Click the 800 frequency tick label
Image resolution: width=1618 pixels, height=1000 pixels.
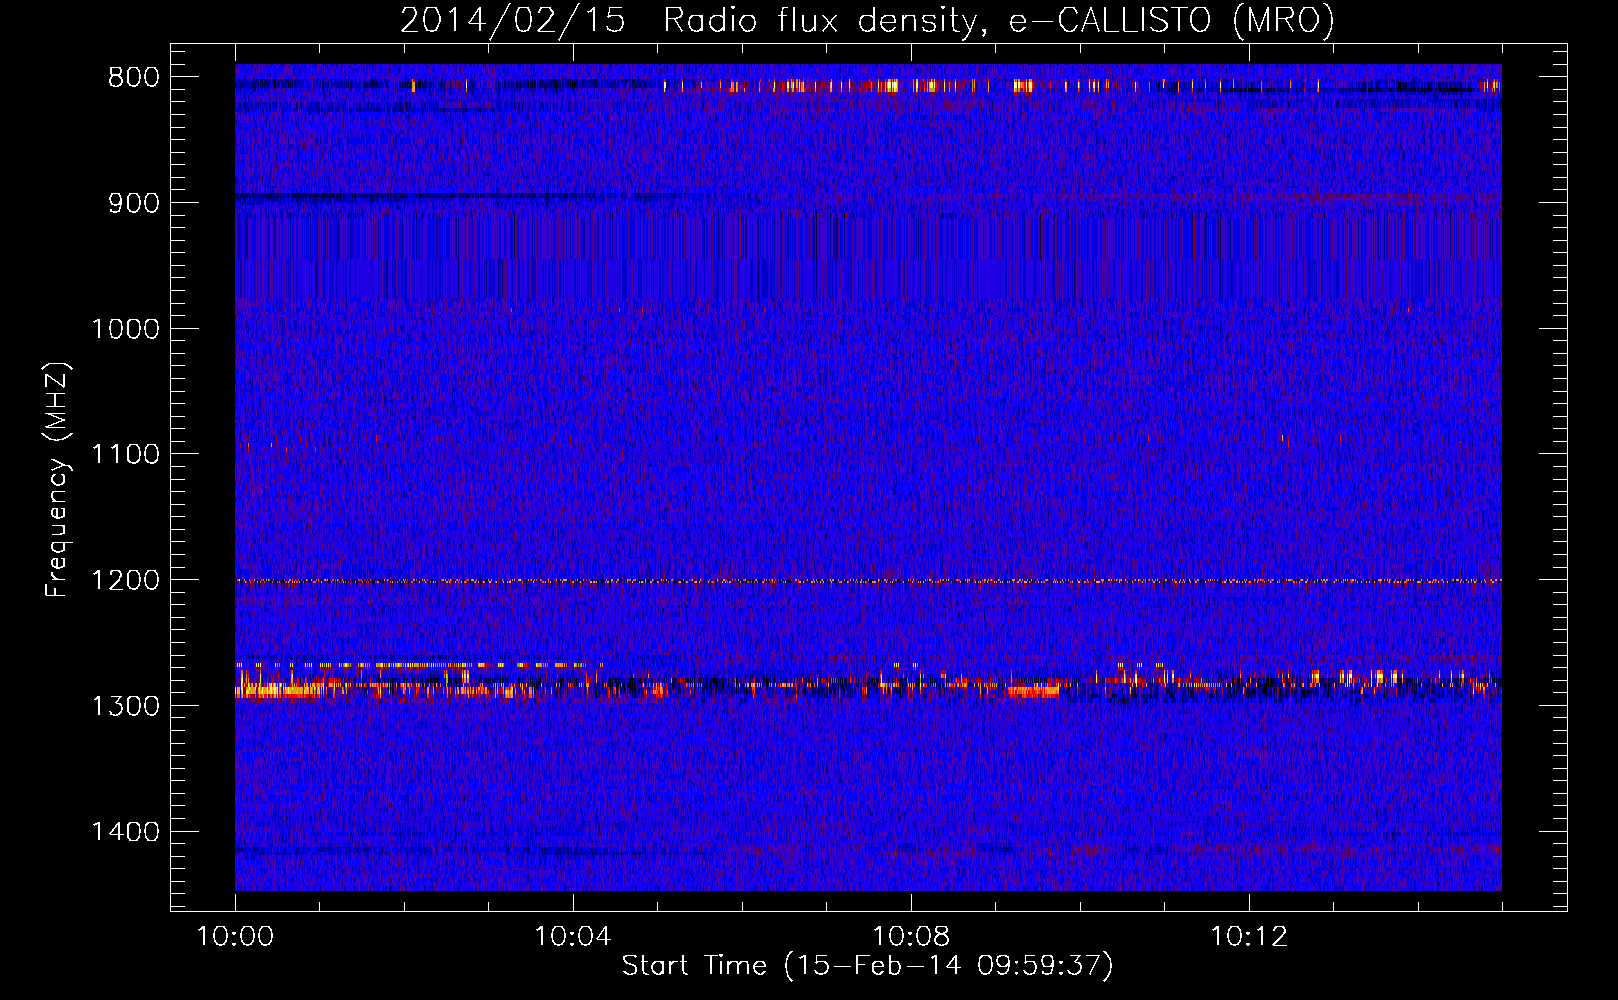(134, 78)
